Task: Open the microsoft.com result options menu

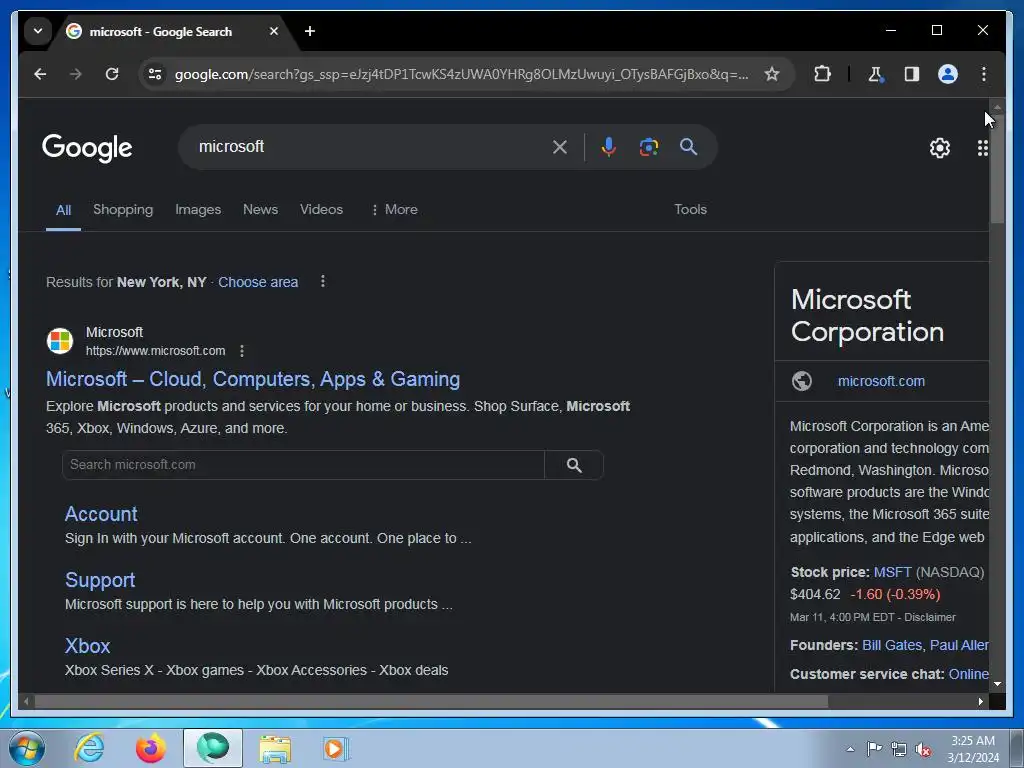Action: (x=242, y=351)
